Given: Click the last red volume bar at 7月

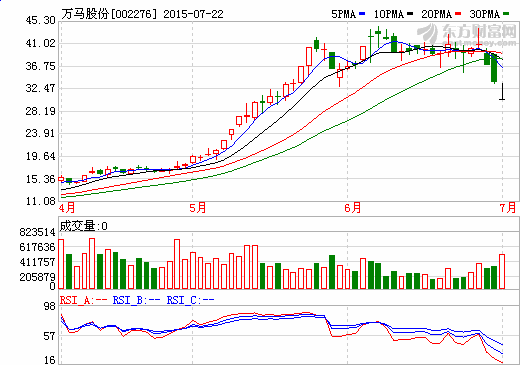Looking at the screenshot, I should [502, 272].
